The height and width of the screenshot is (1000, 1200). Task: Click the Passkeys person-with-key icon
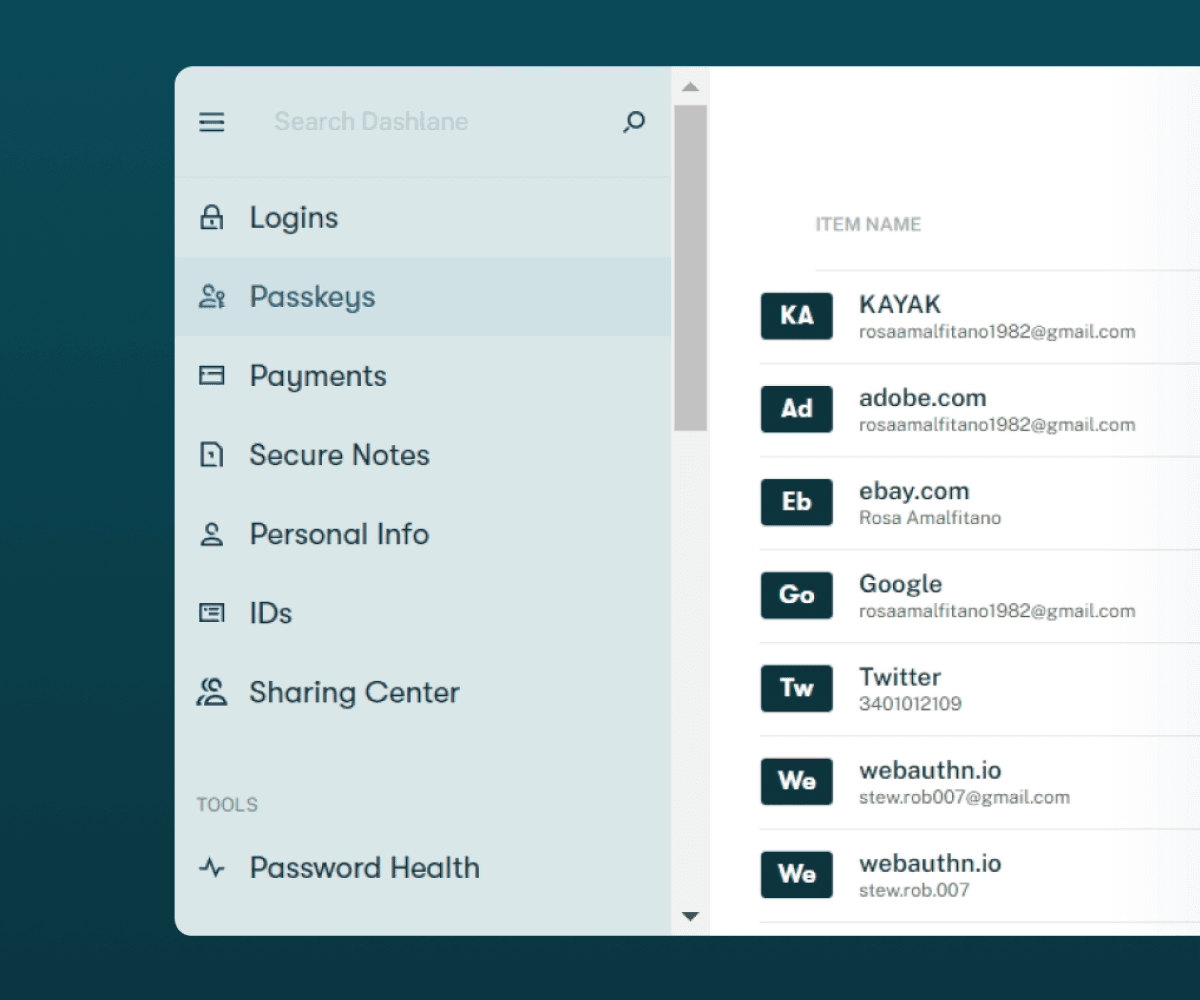(x=212, y=296)
